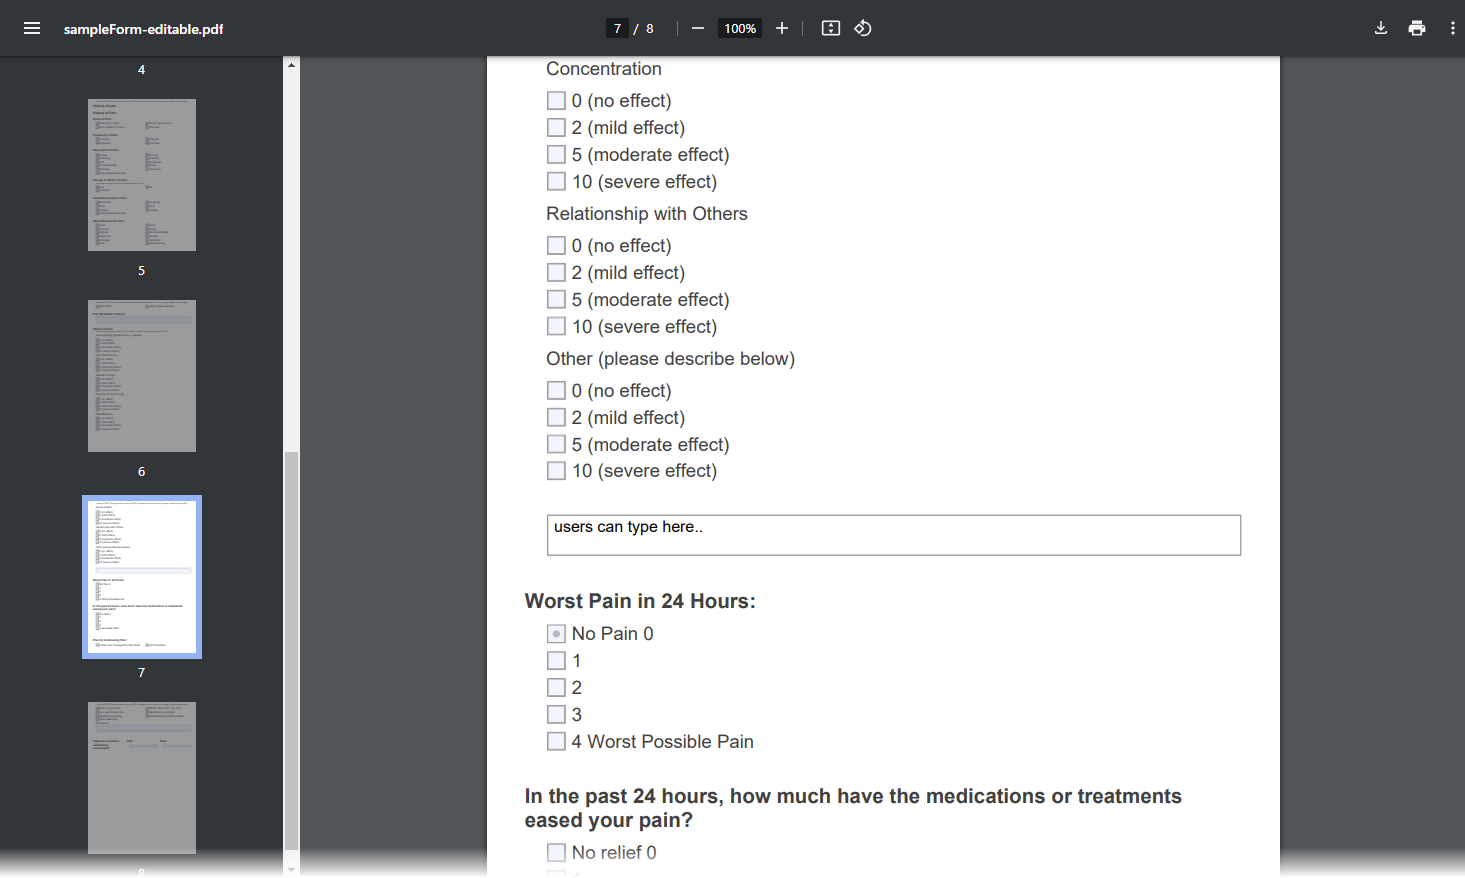Image resolution: width=1465 pixels, height=878 pixels.
Task: Select the zoom in icon
Action: click(x=781, y=28)
